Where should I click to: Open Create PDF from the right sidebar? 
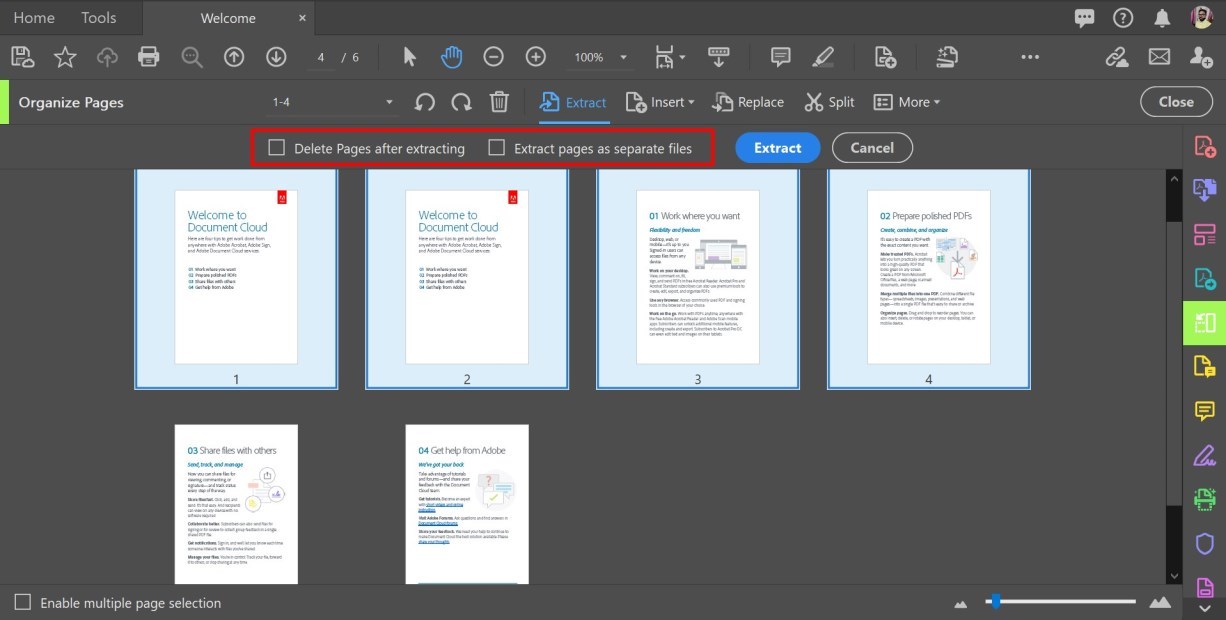tap(1203, 145)
